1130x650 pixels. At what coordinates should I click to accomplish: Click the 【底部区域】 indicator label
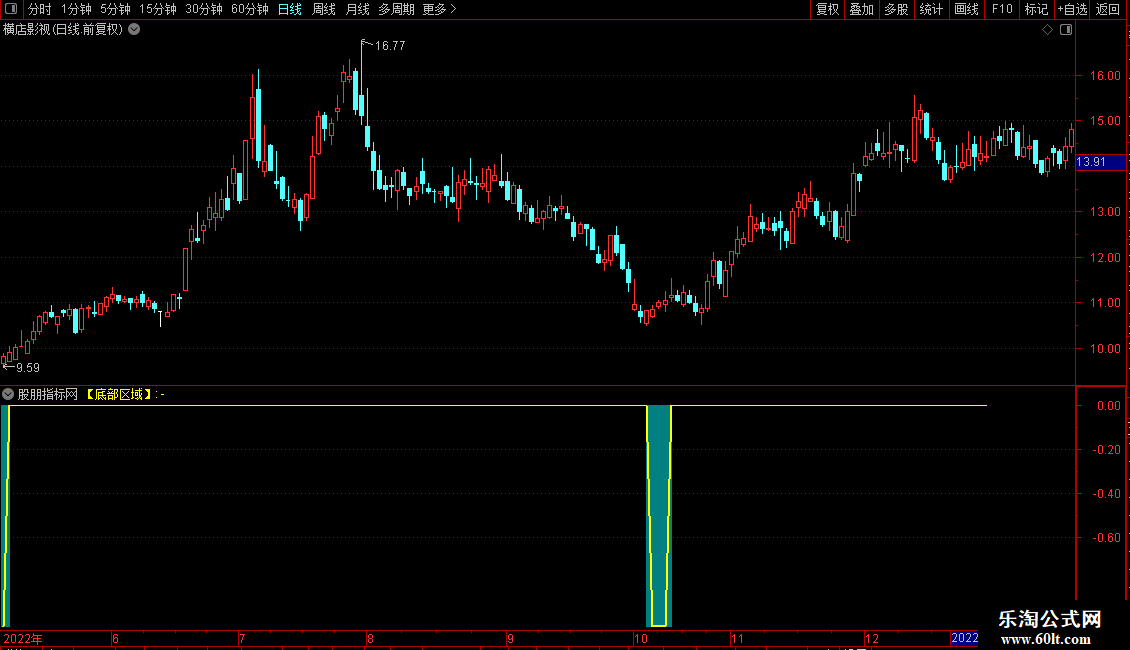[119, 394]
